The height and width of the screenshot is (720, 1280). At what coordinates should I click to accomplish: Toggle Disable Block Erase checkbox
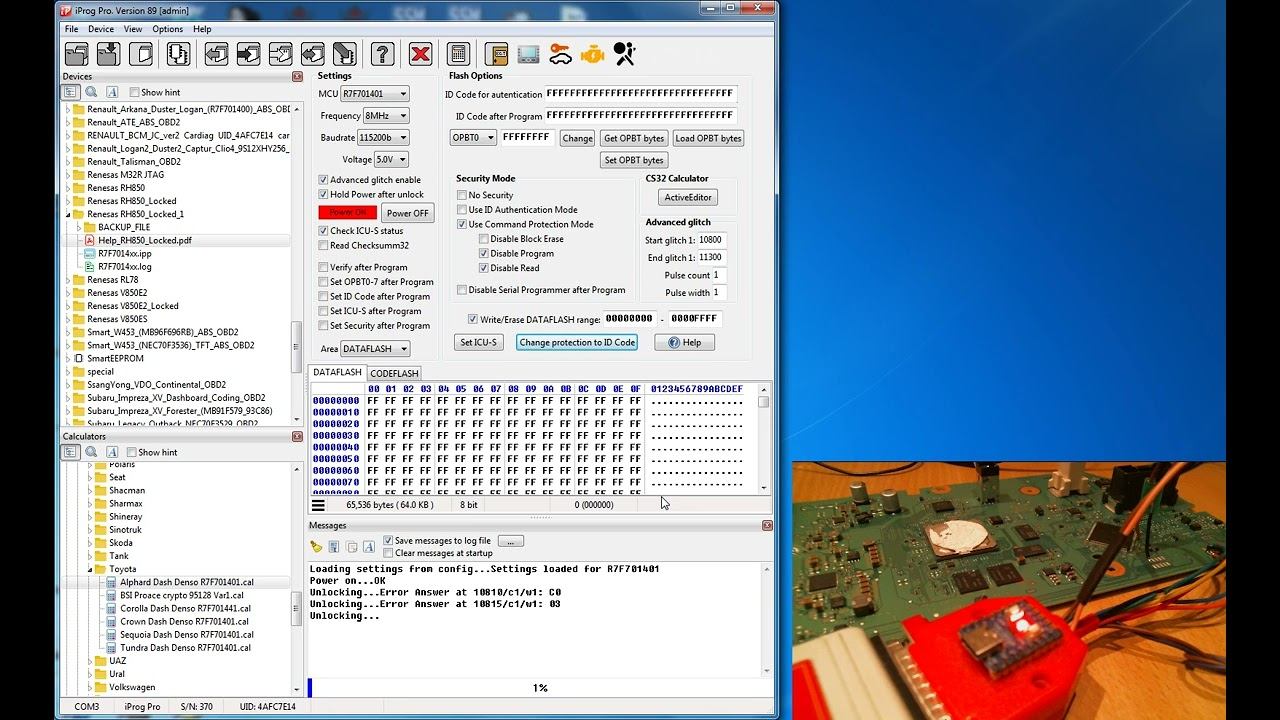tap(484, 239)
